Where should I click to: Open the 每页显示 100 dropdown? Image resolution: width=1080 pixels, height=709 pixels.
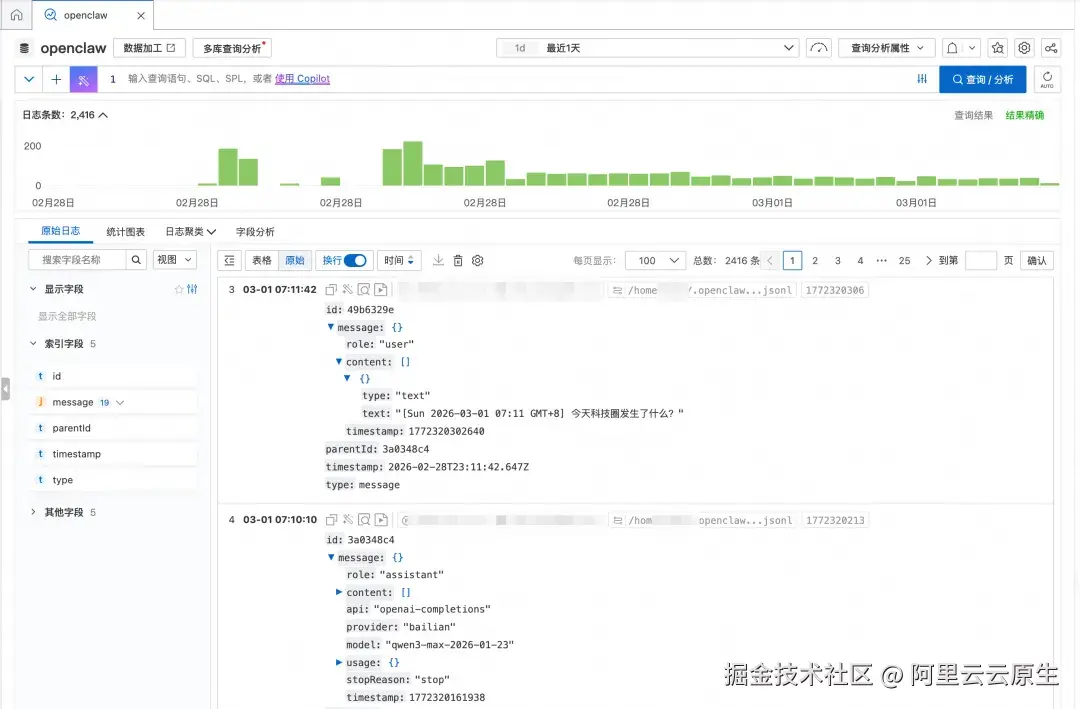tap(656, 260)
